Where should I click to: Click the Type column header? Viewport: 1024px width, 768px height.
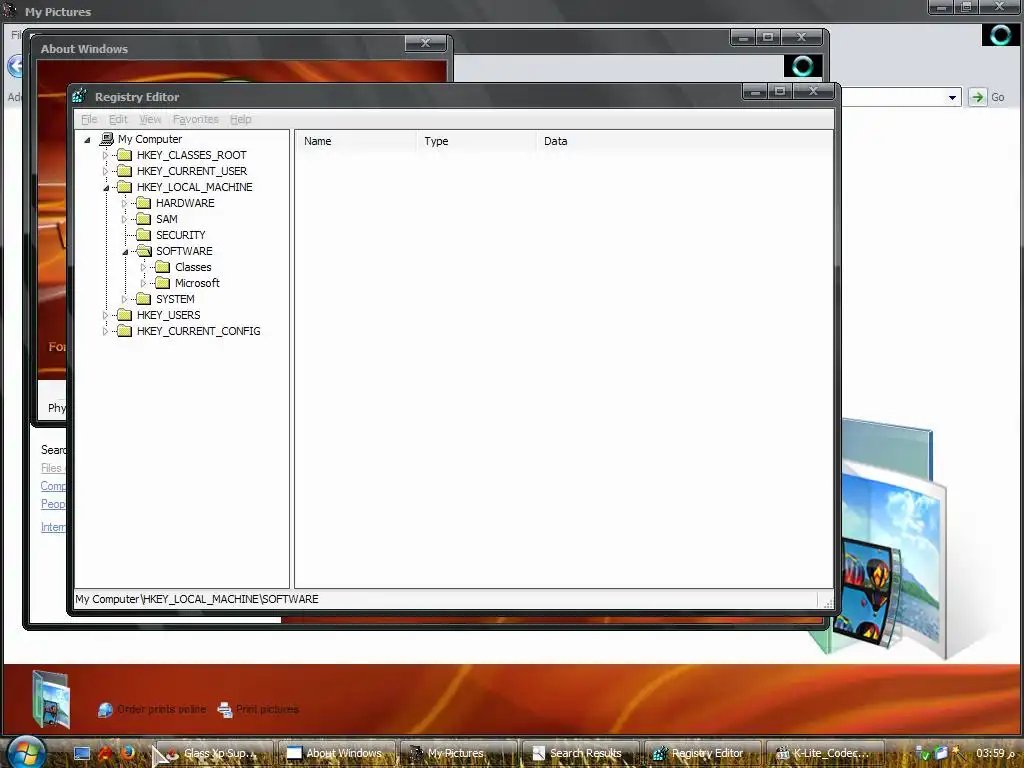click(476, 141)
